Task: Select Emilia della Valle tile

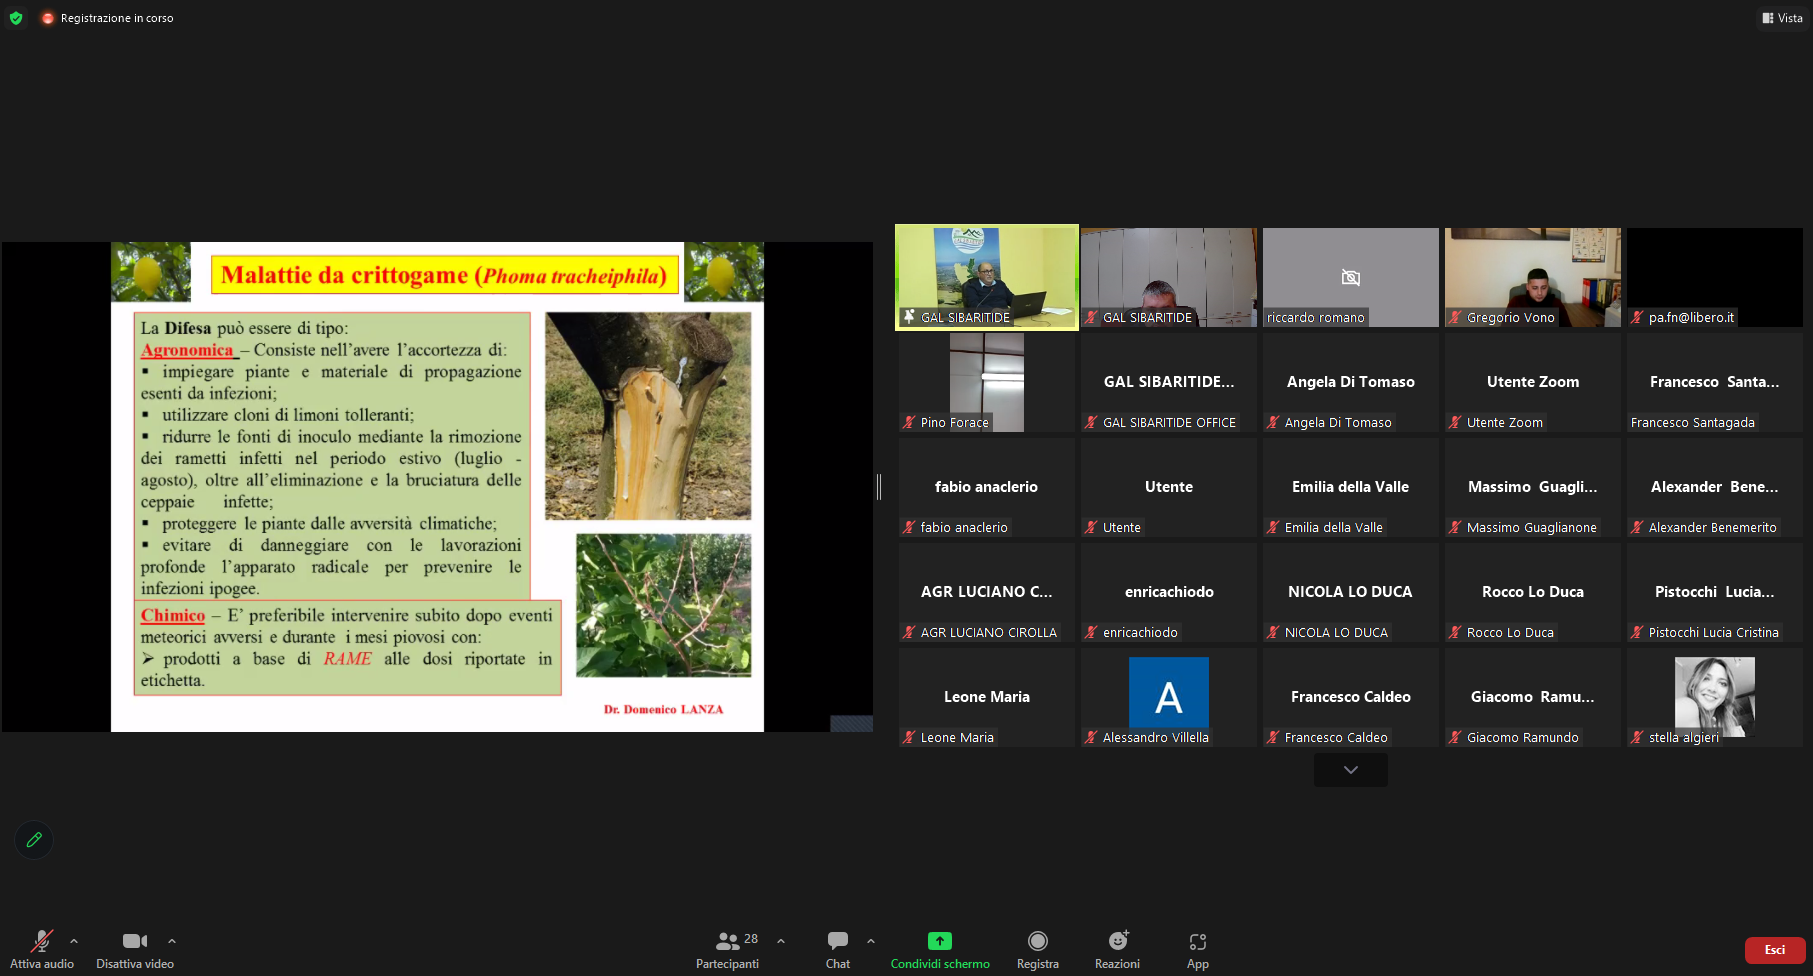Action: (1351, 487)
